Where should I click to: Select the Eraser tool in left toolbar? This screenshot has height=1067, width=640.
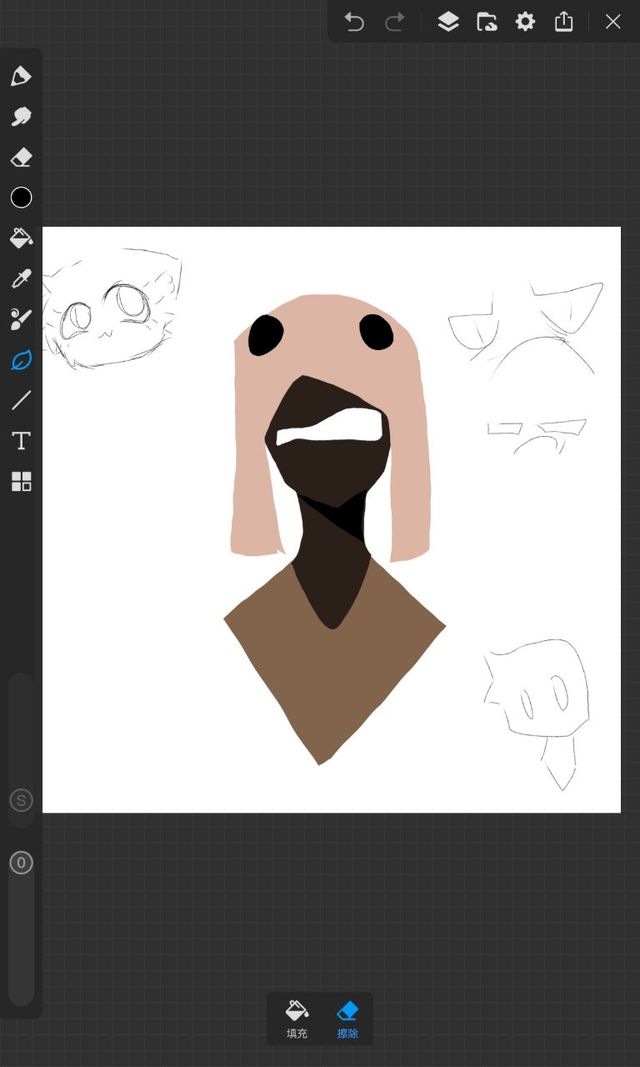[21, 158]
